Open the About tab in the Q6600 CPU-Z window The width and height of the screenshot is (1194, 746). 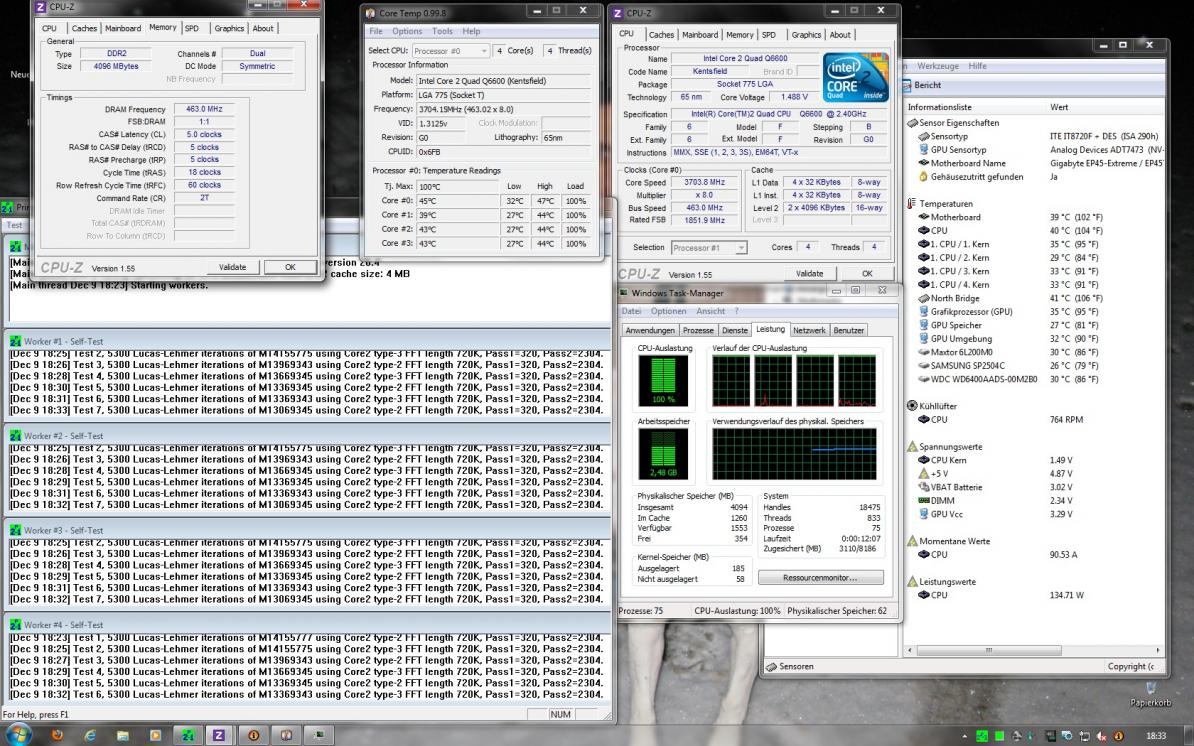pyautogui.click(x=840, y=34)
